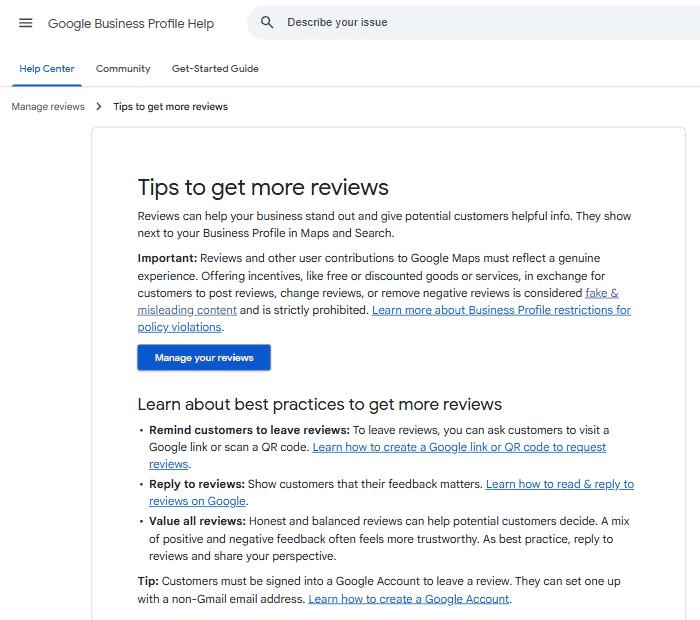Viewport: 700px width, 620px height.
Task: Click the 'Manage your reviews' button
Action: 204,358
